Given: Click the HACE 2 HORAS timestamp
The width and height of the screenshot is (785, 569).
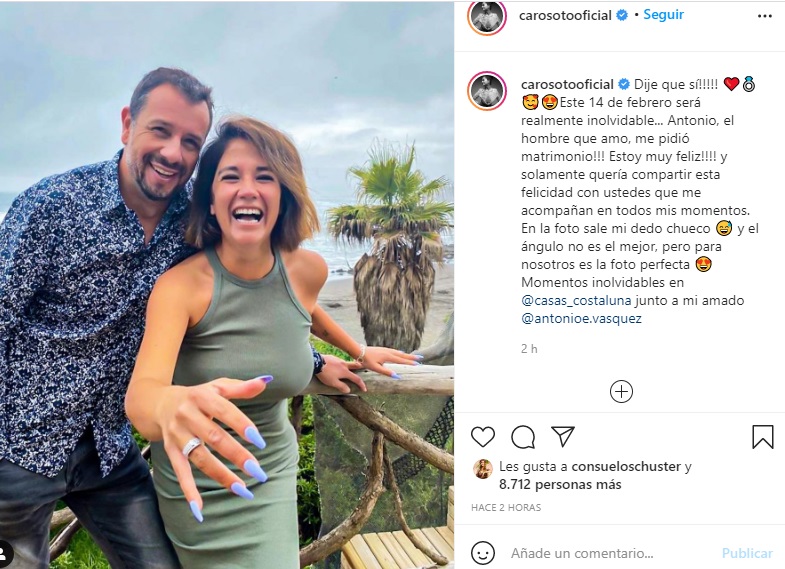Looking at the screenshot, I should coord(506,508).
